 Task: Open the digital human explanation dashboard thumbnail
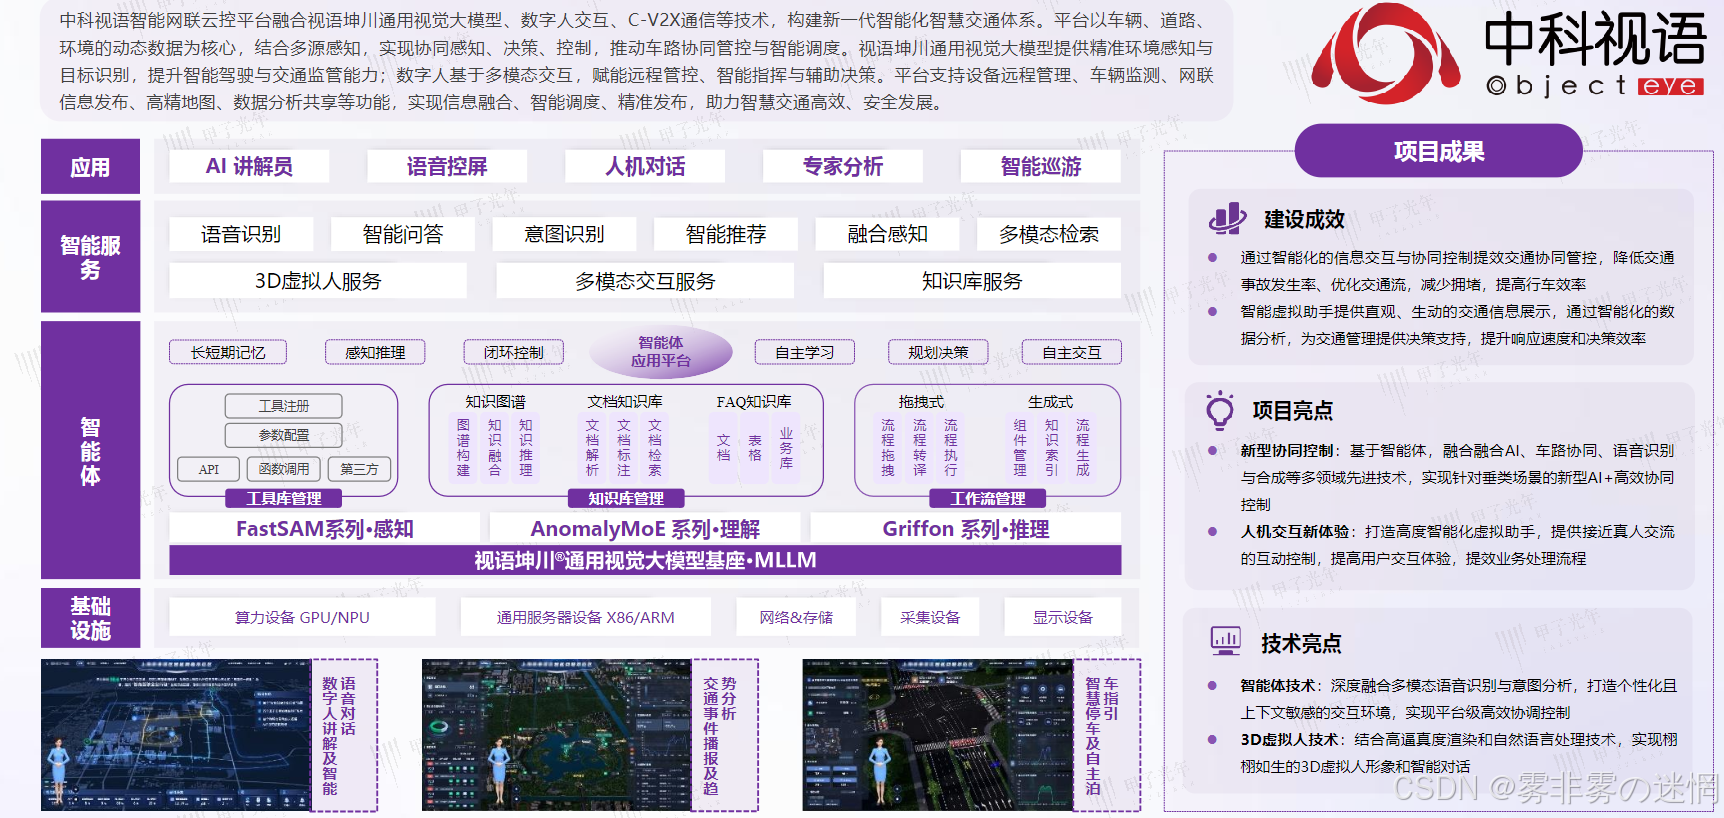pyautogui.click(x=176, y=735)
